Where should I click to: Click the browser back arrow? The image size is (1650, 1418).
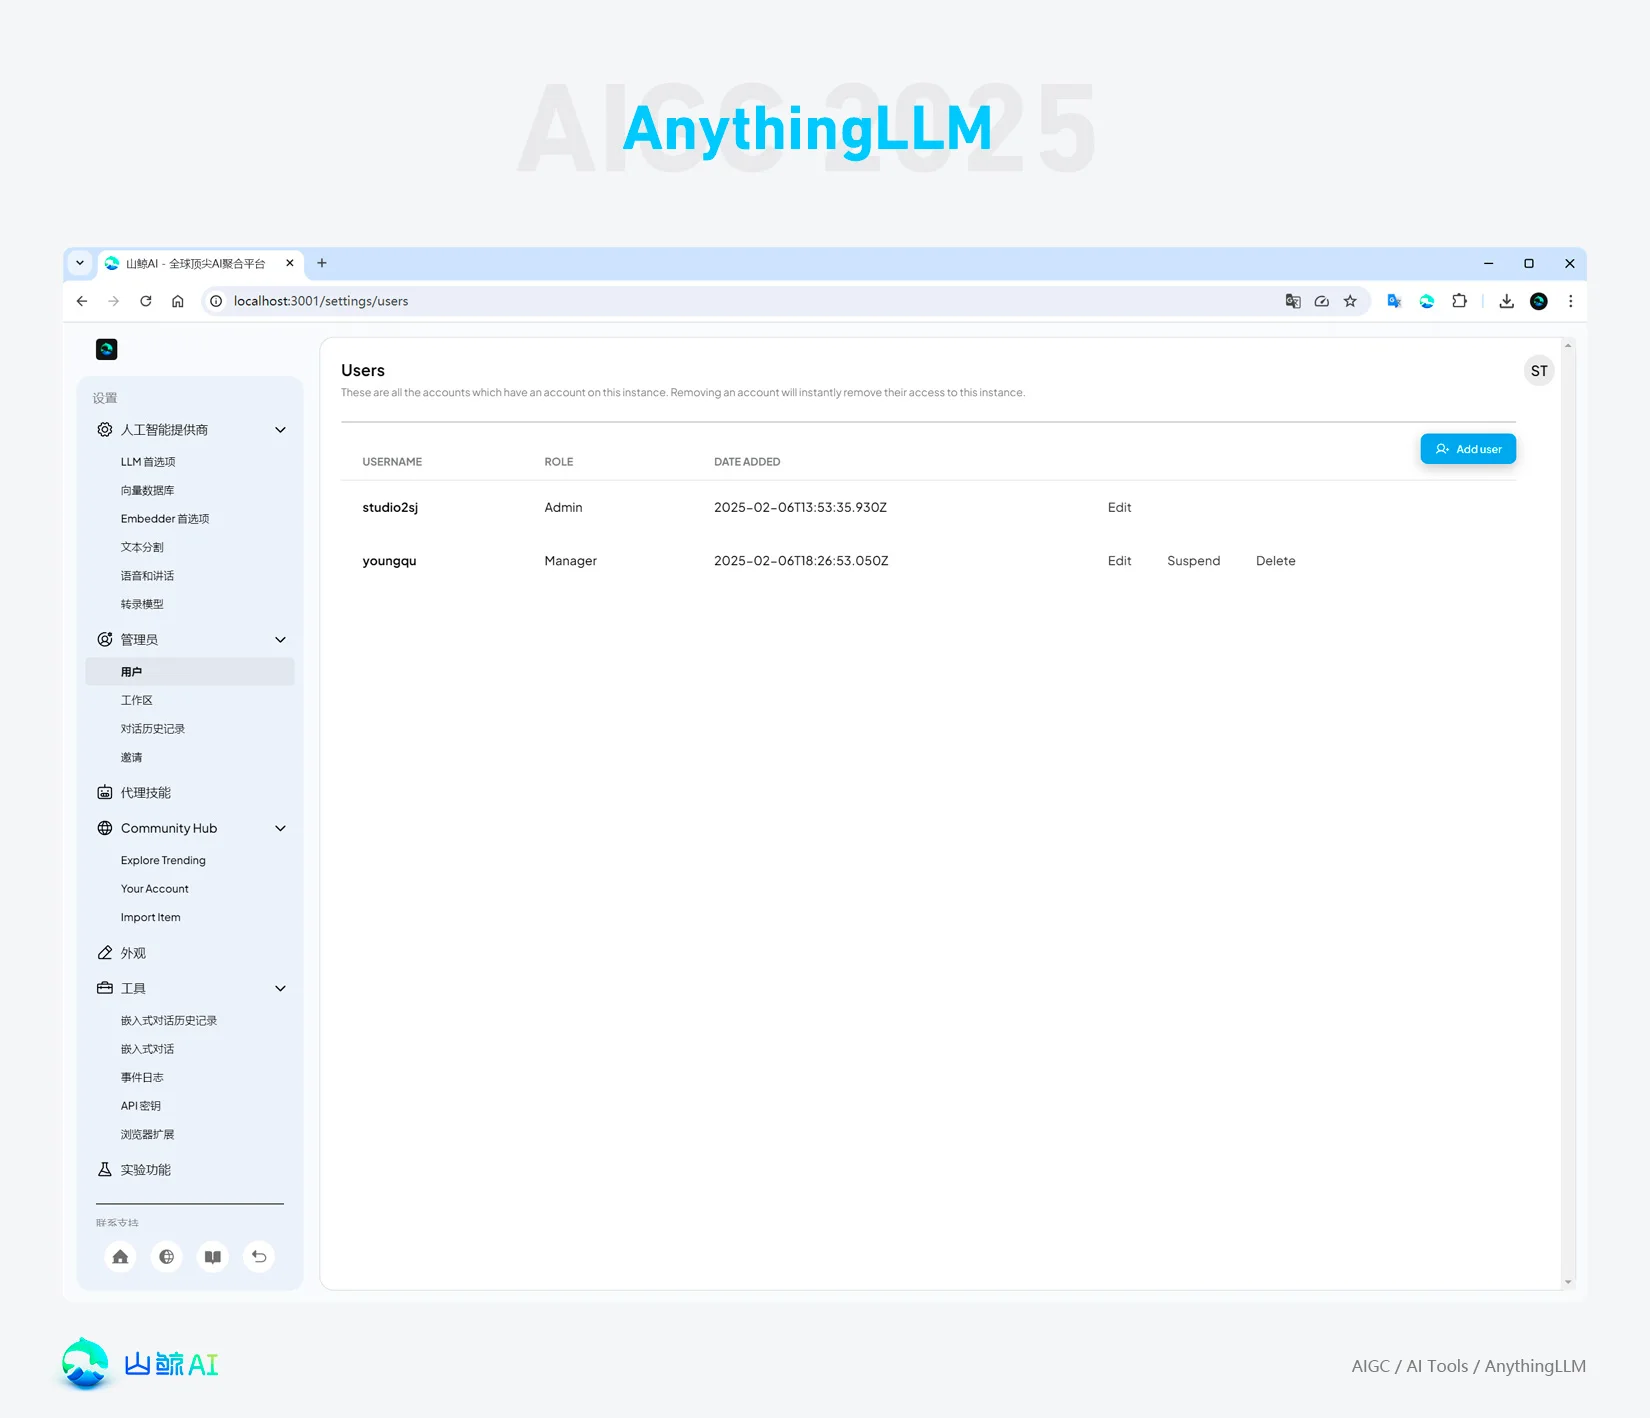click(82, 301)
